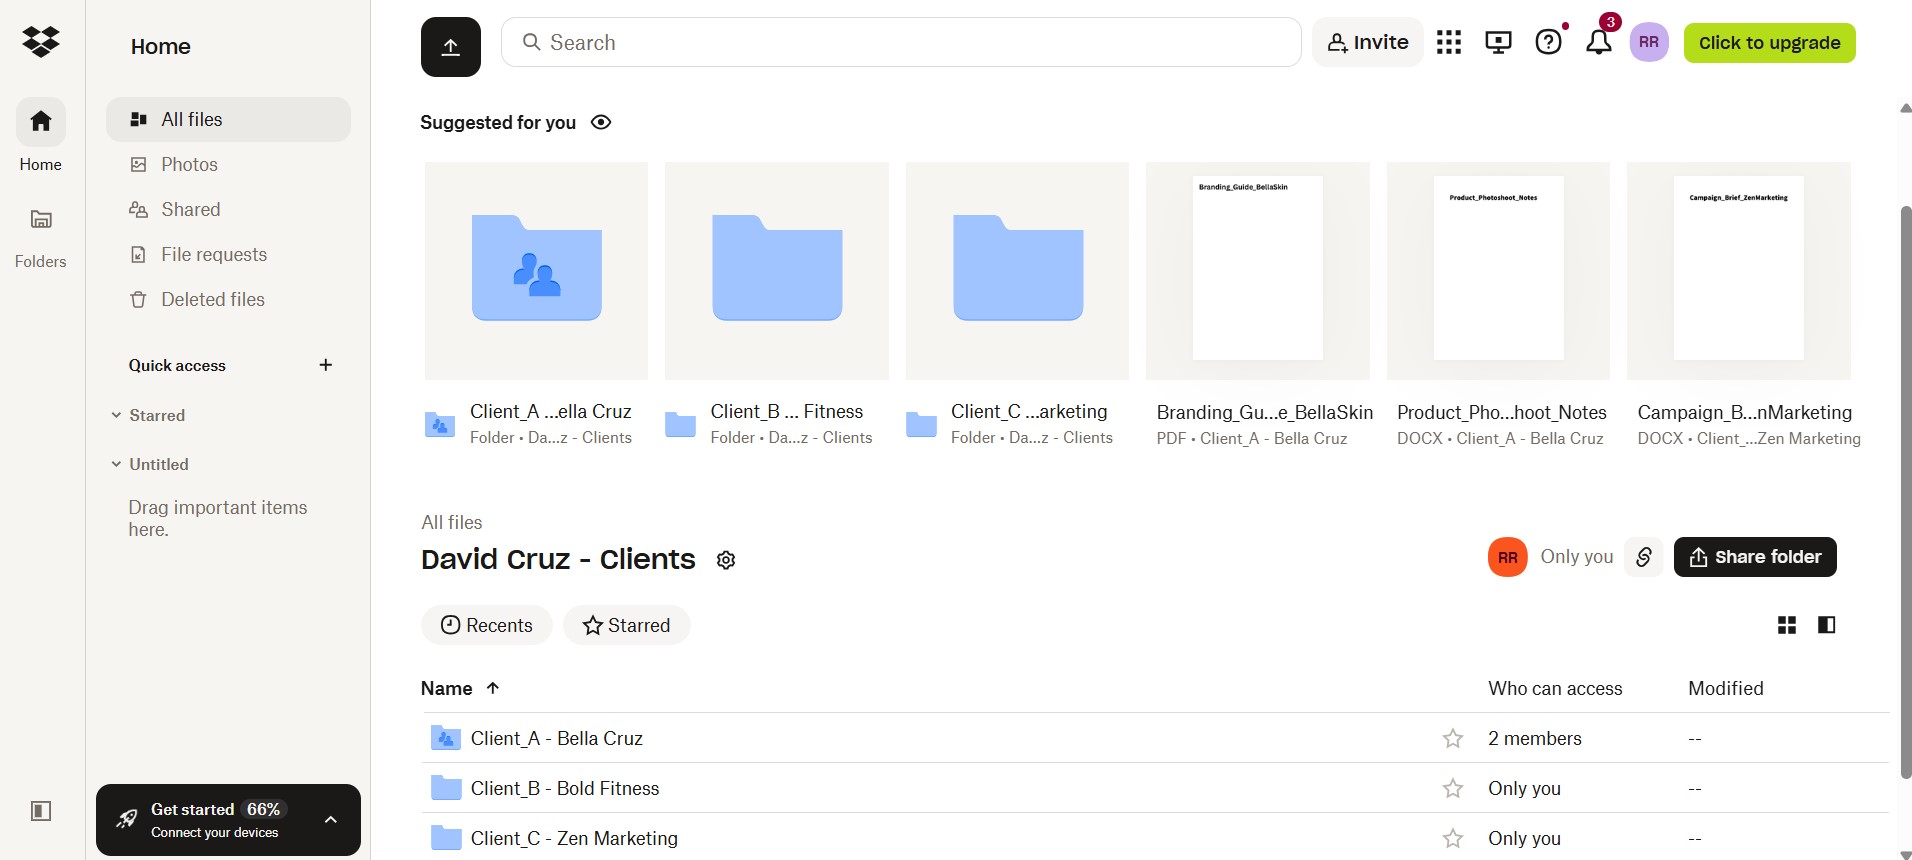Viewport: 1912px width, 860px height.
Task: Copy link using the chain icon
Action: [x=1643, y=557]
